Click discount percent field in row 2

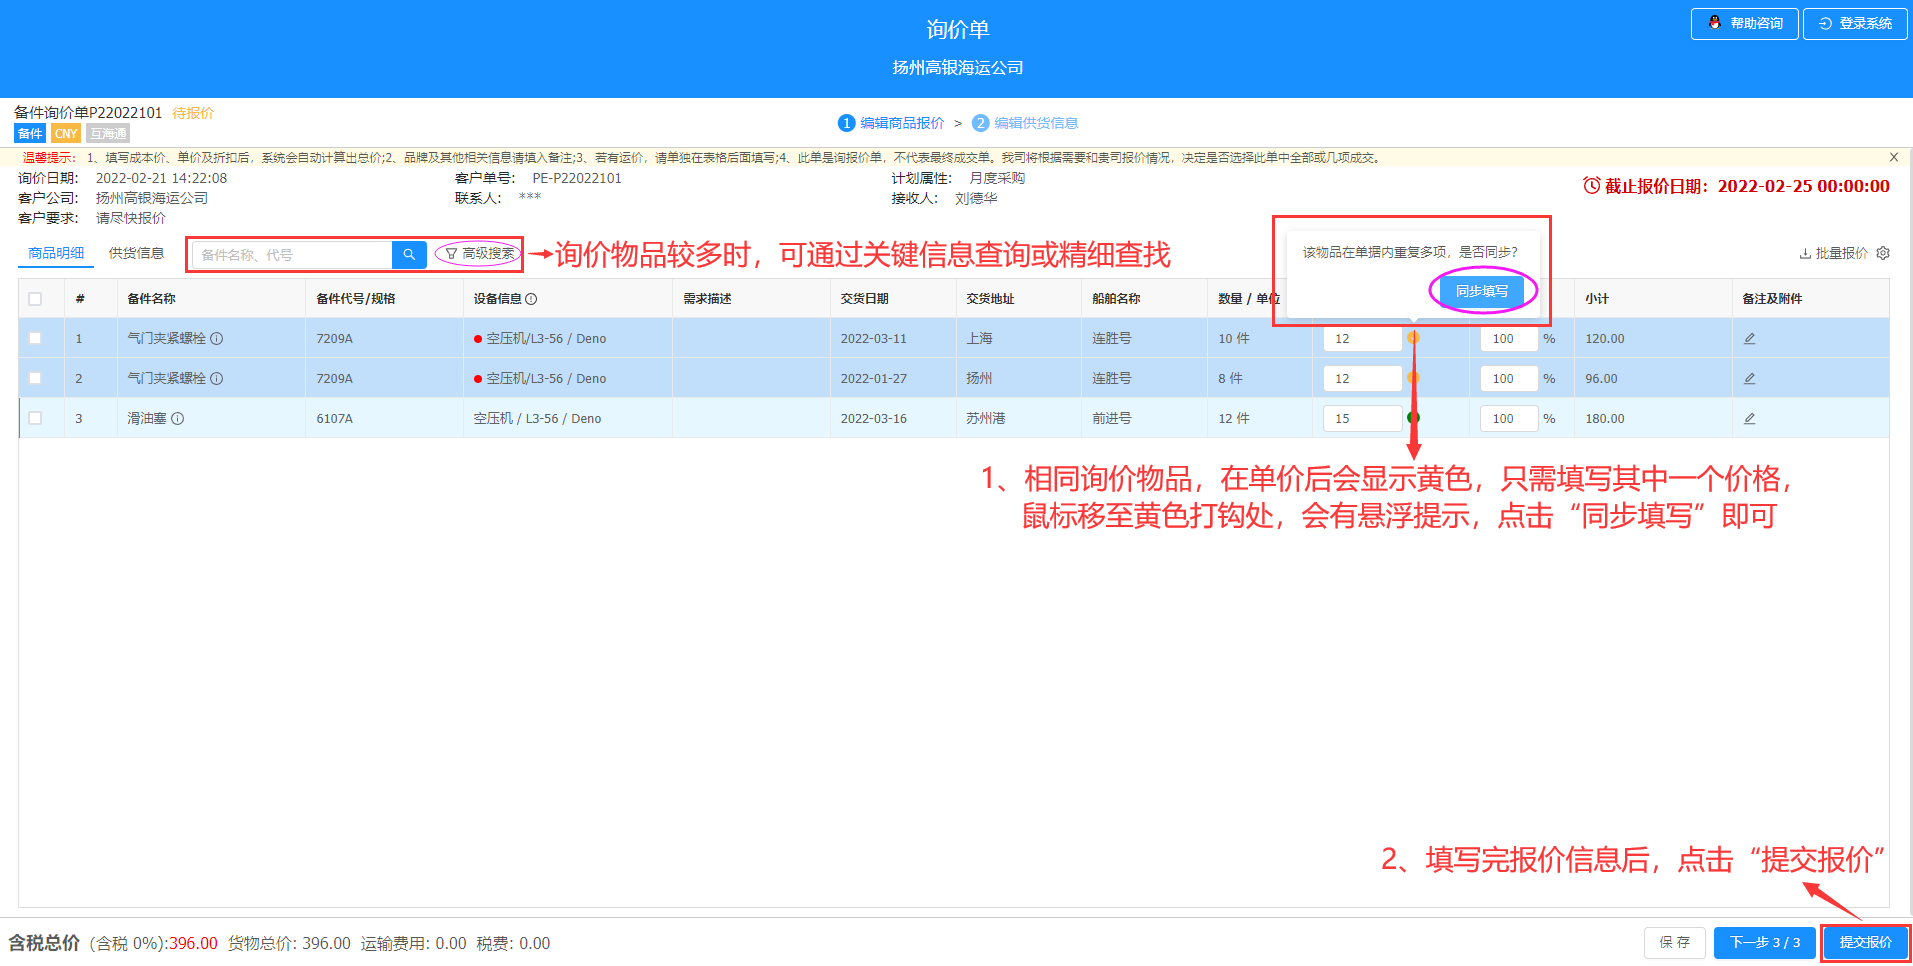pos(1509,379)
